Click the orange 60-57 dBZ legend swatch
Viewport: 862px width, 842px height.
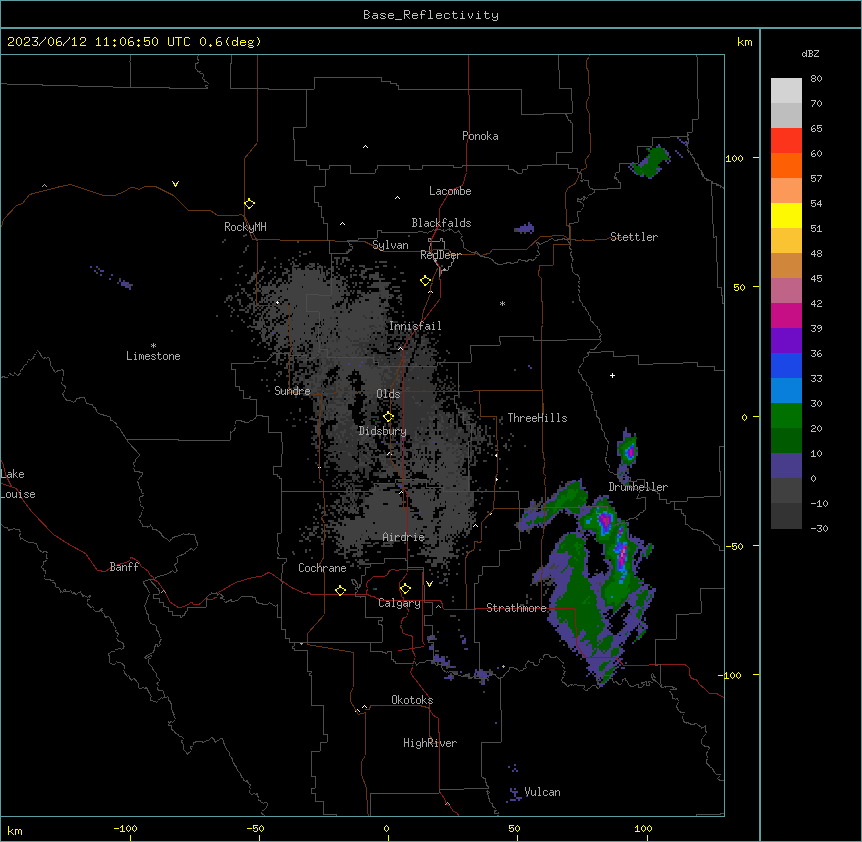point(786,165)
